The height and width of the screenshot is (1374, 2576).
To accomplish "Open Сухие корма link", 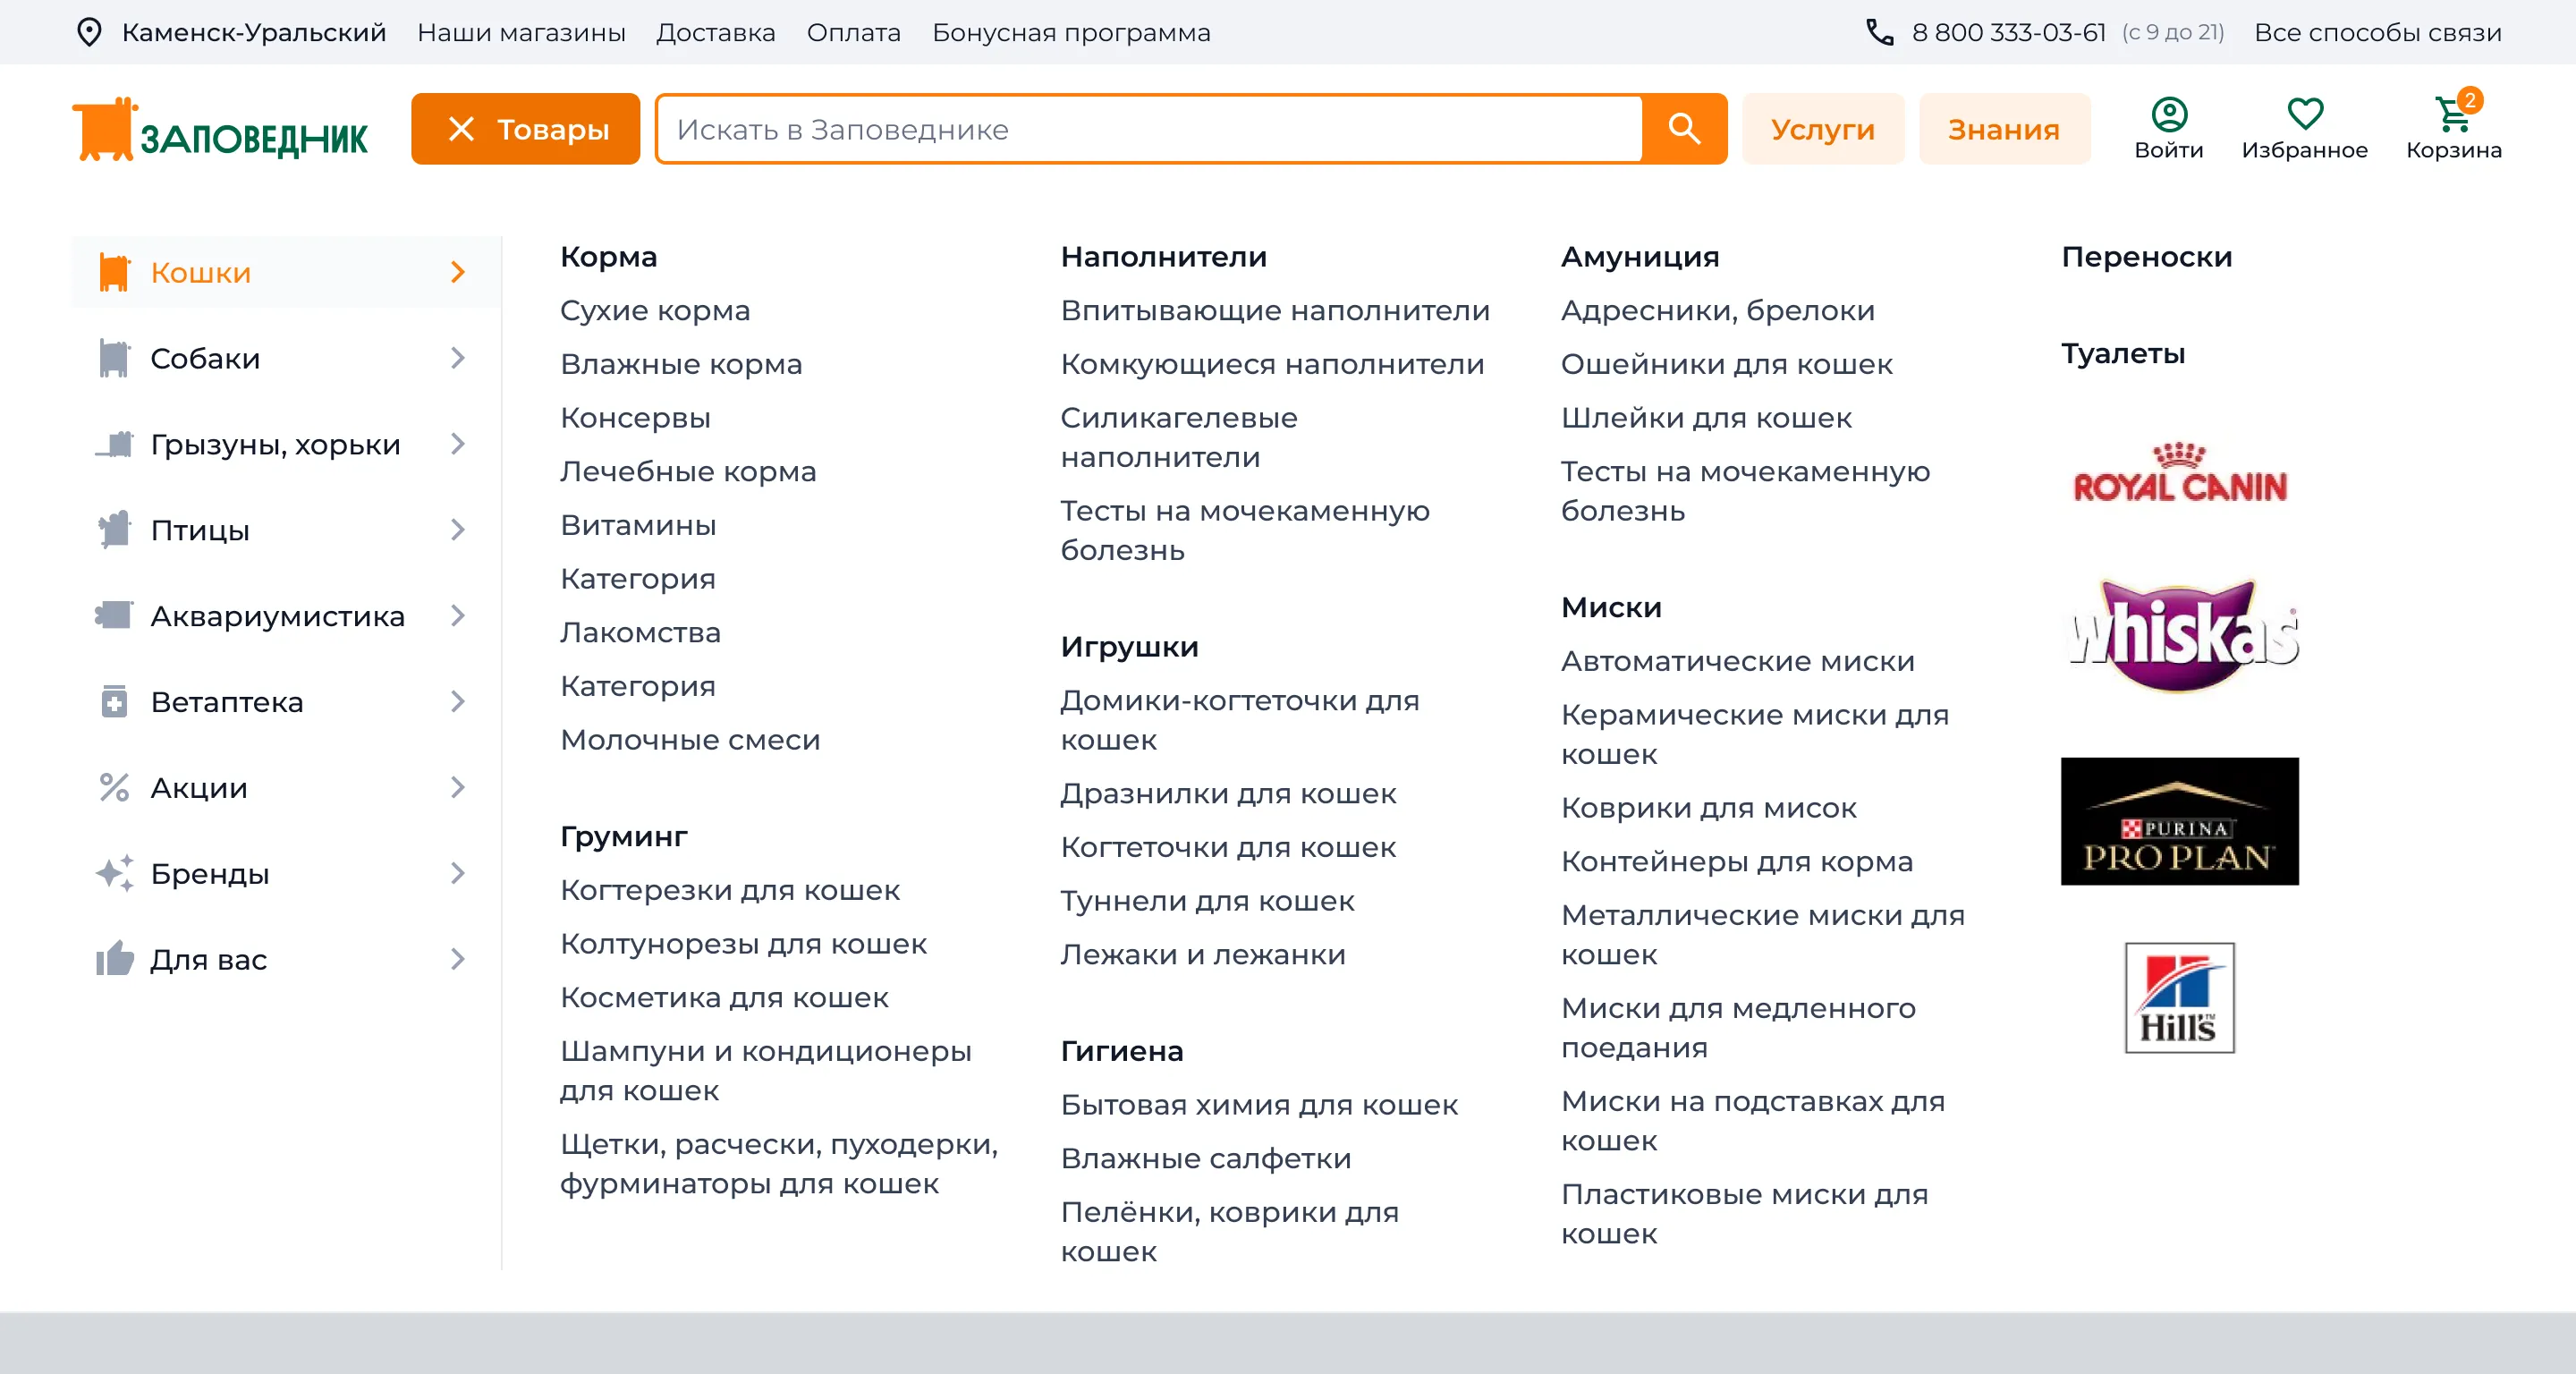I will point(654,311).
